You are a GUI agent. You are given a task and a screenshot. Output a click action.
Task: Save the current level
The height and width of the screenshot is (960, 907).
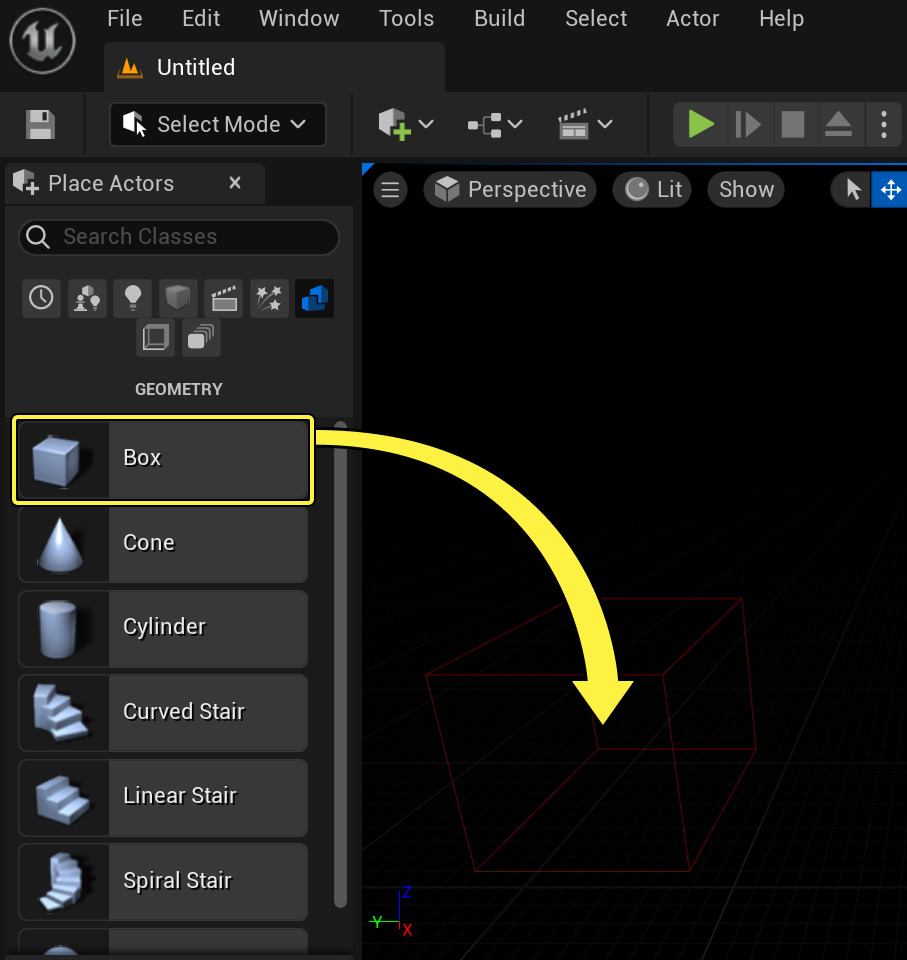coord(40,124)
